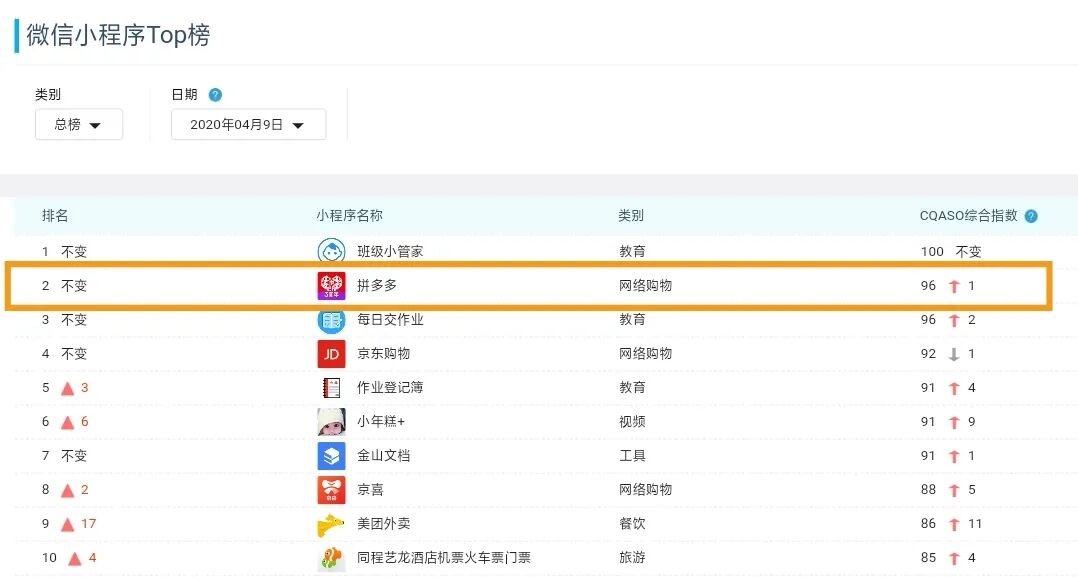Click the index up arrow in 京喜 row
The image size is (1078, 577).
[954, 490]
